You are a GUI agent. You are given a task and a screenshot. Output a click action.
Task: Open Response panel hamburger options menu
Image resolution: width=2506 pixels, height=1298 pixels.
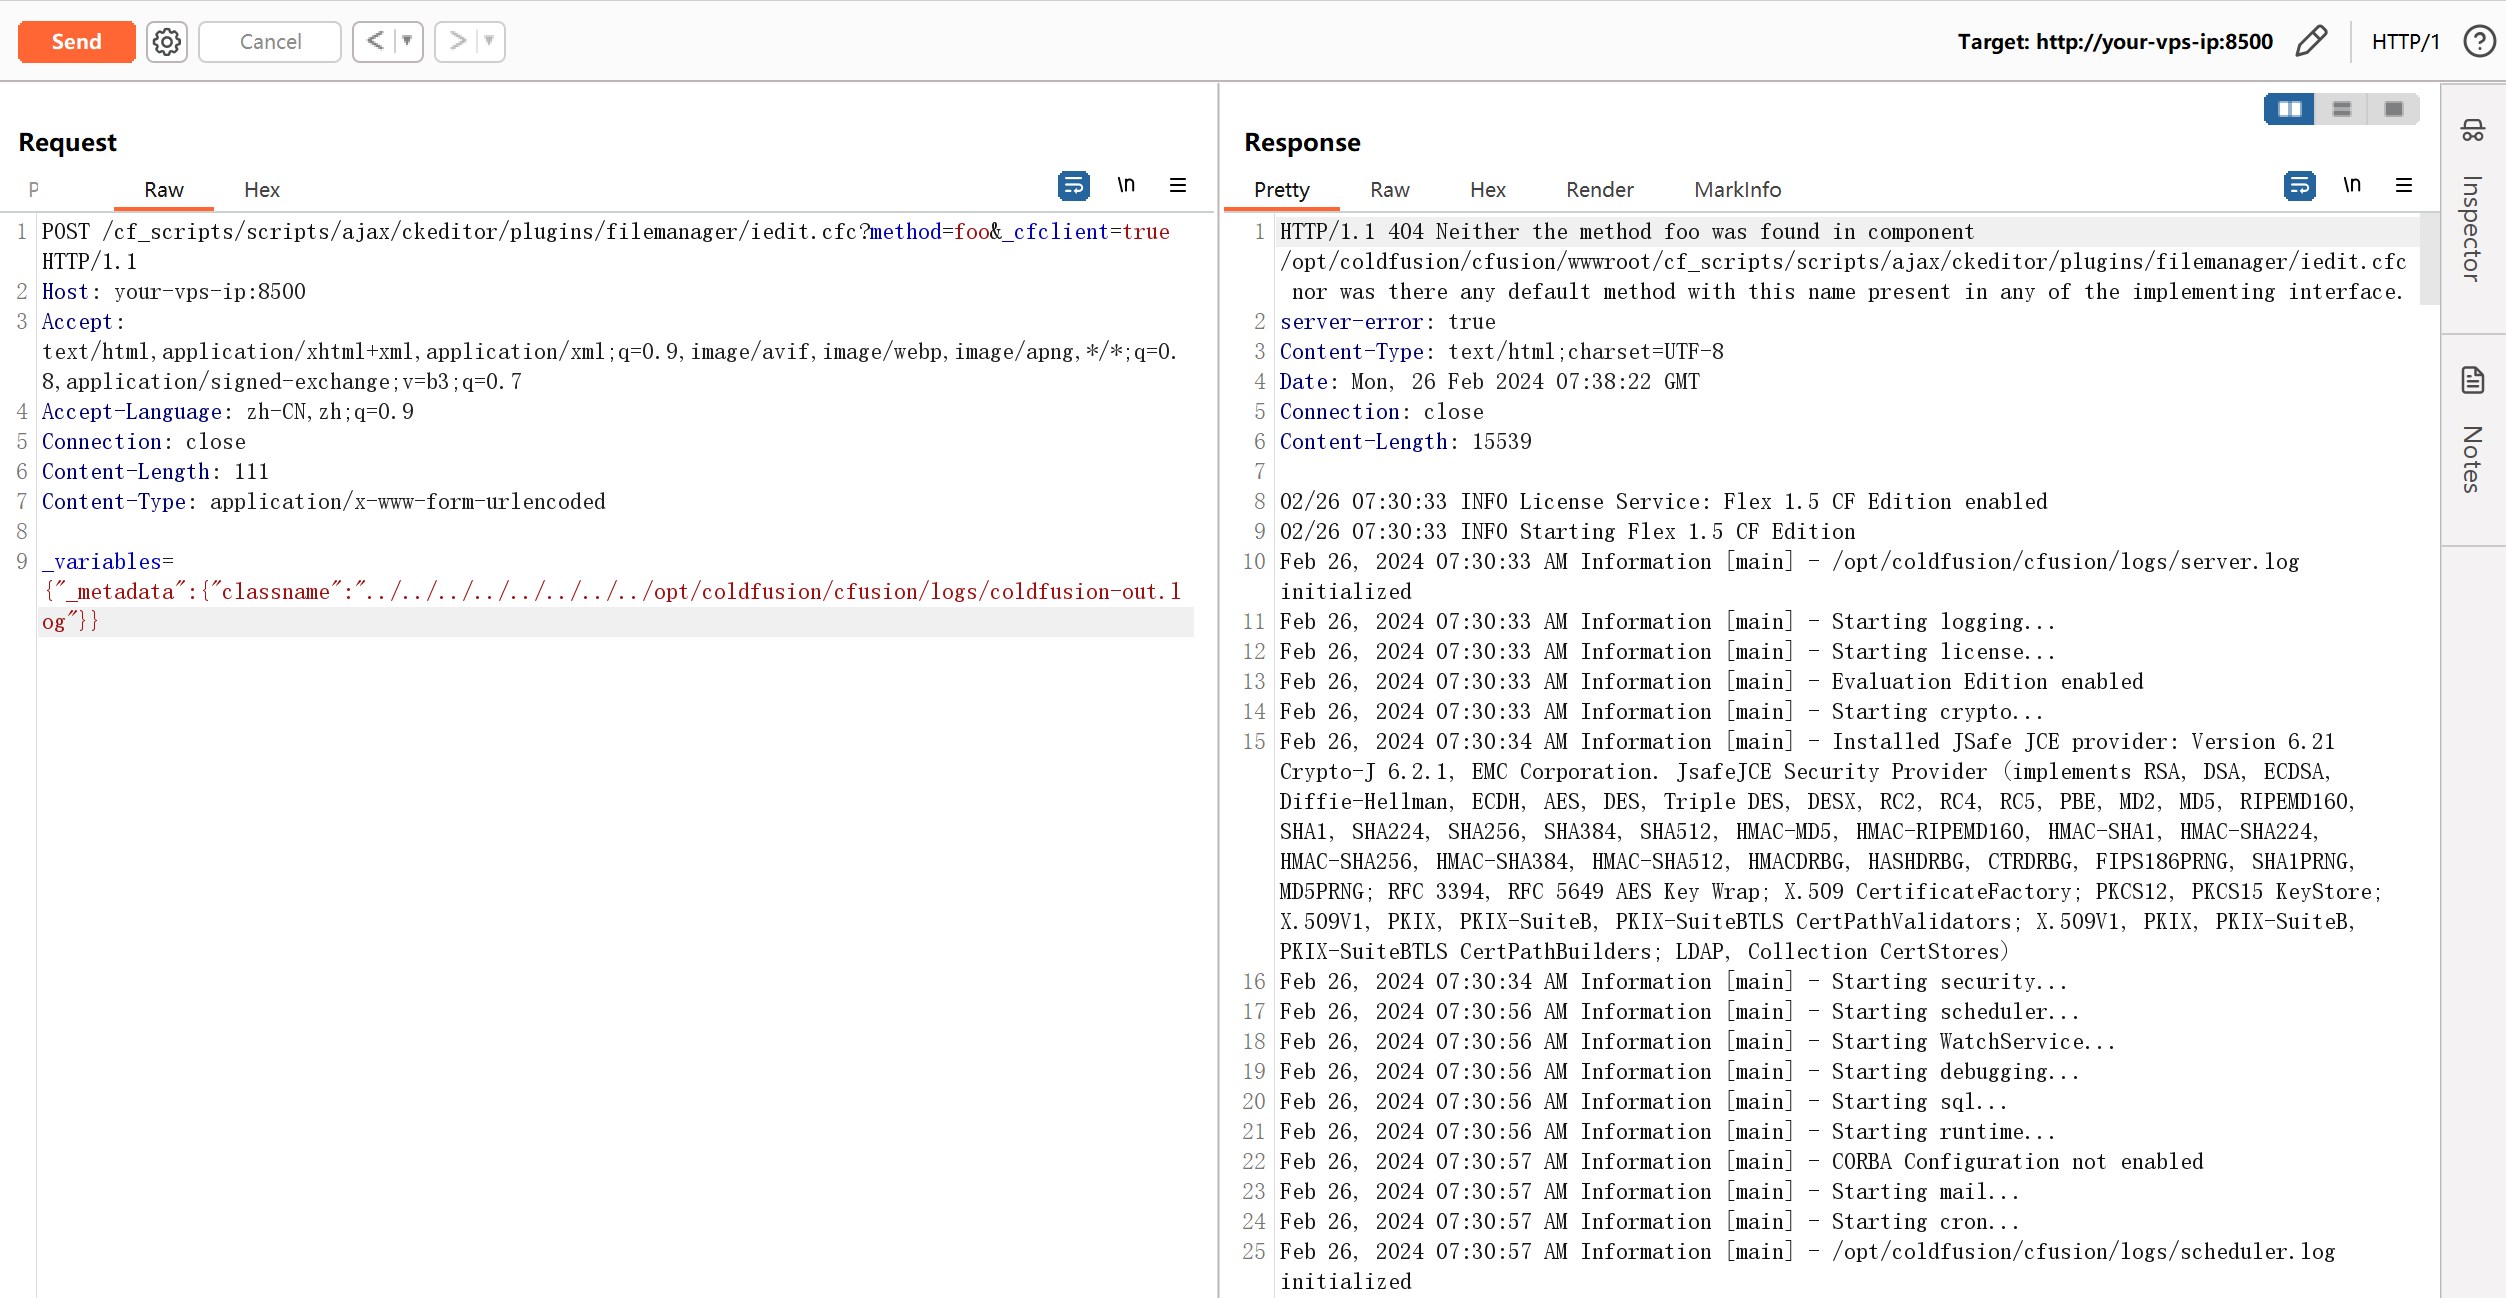pos(2404,186)
